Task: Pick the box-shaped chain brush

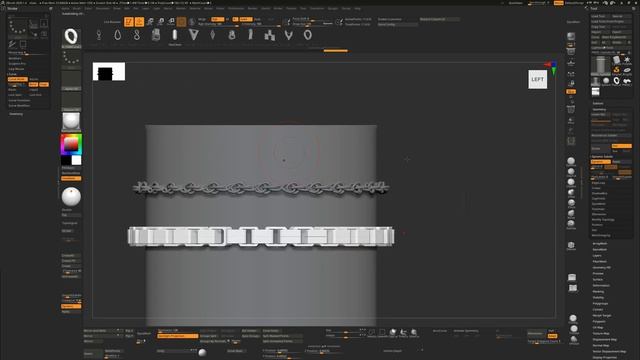Action: 156,35
